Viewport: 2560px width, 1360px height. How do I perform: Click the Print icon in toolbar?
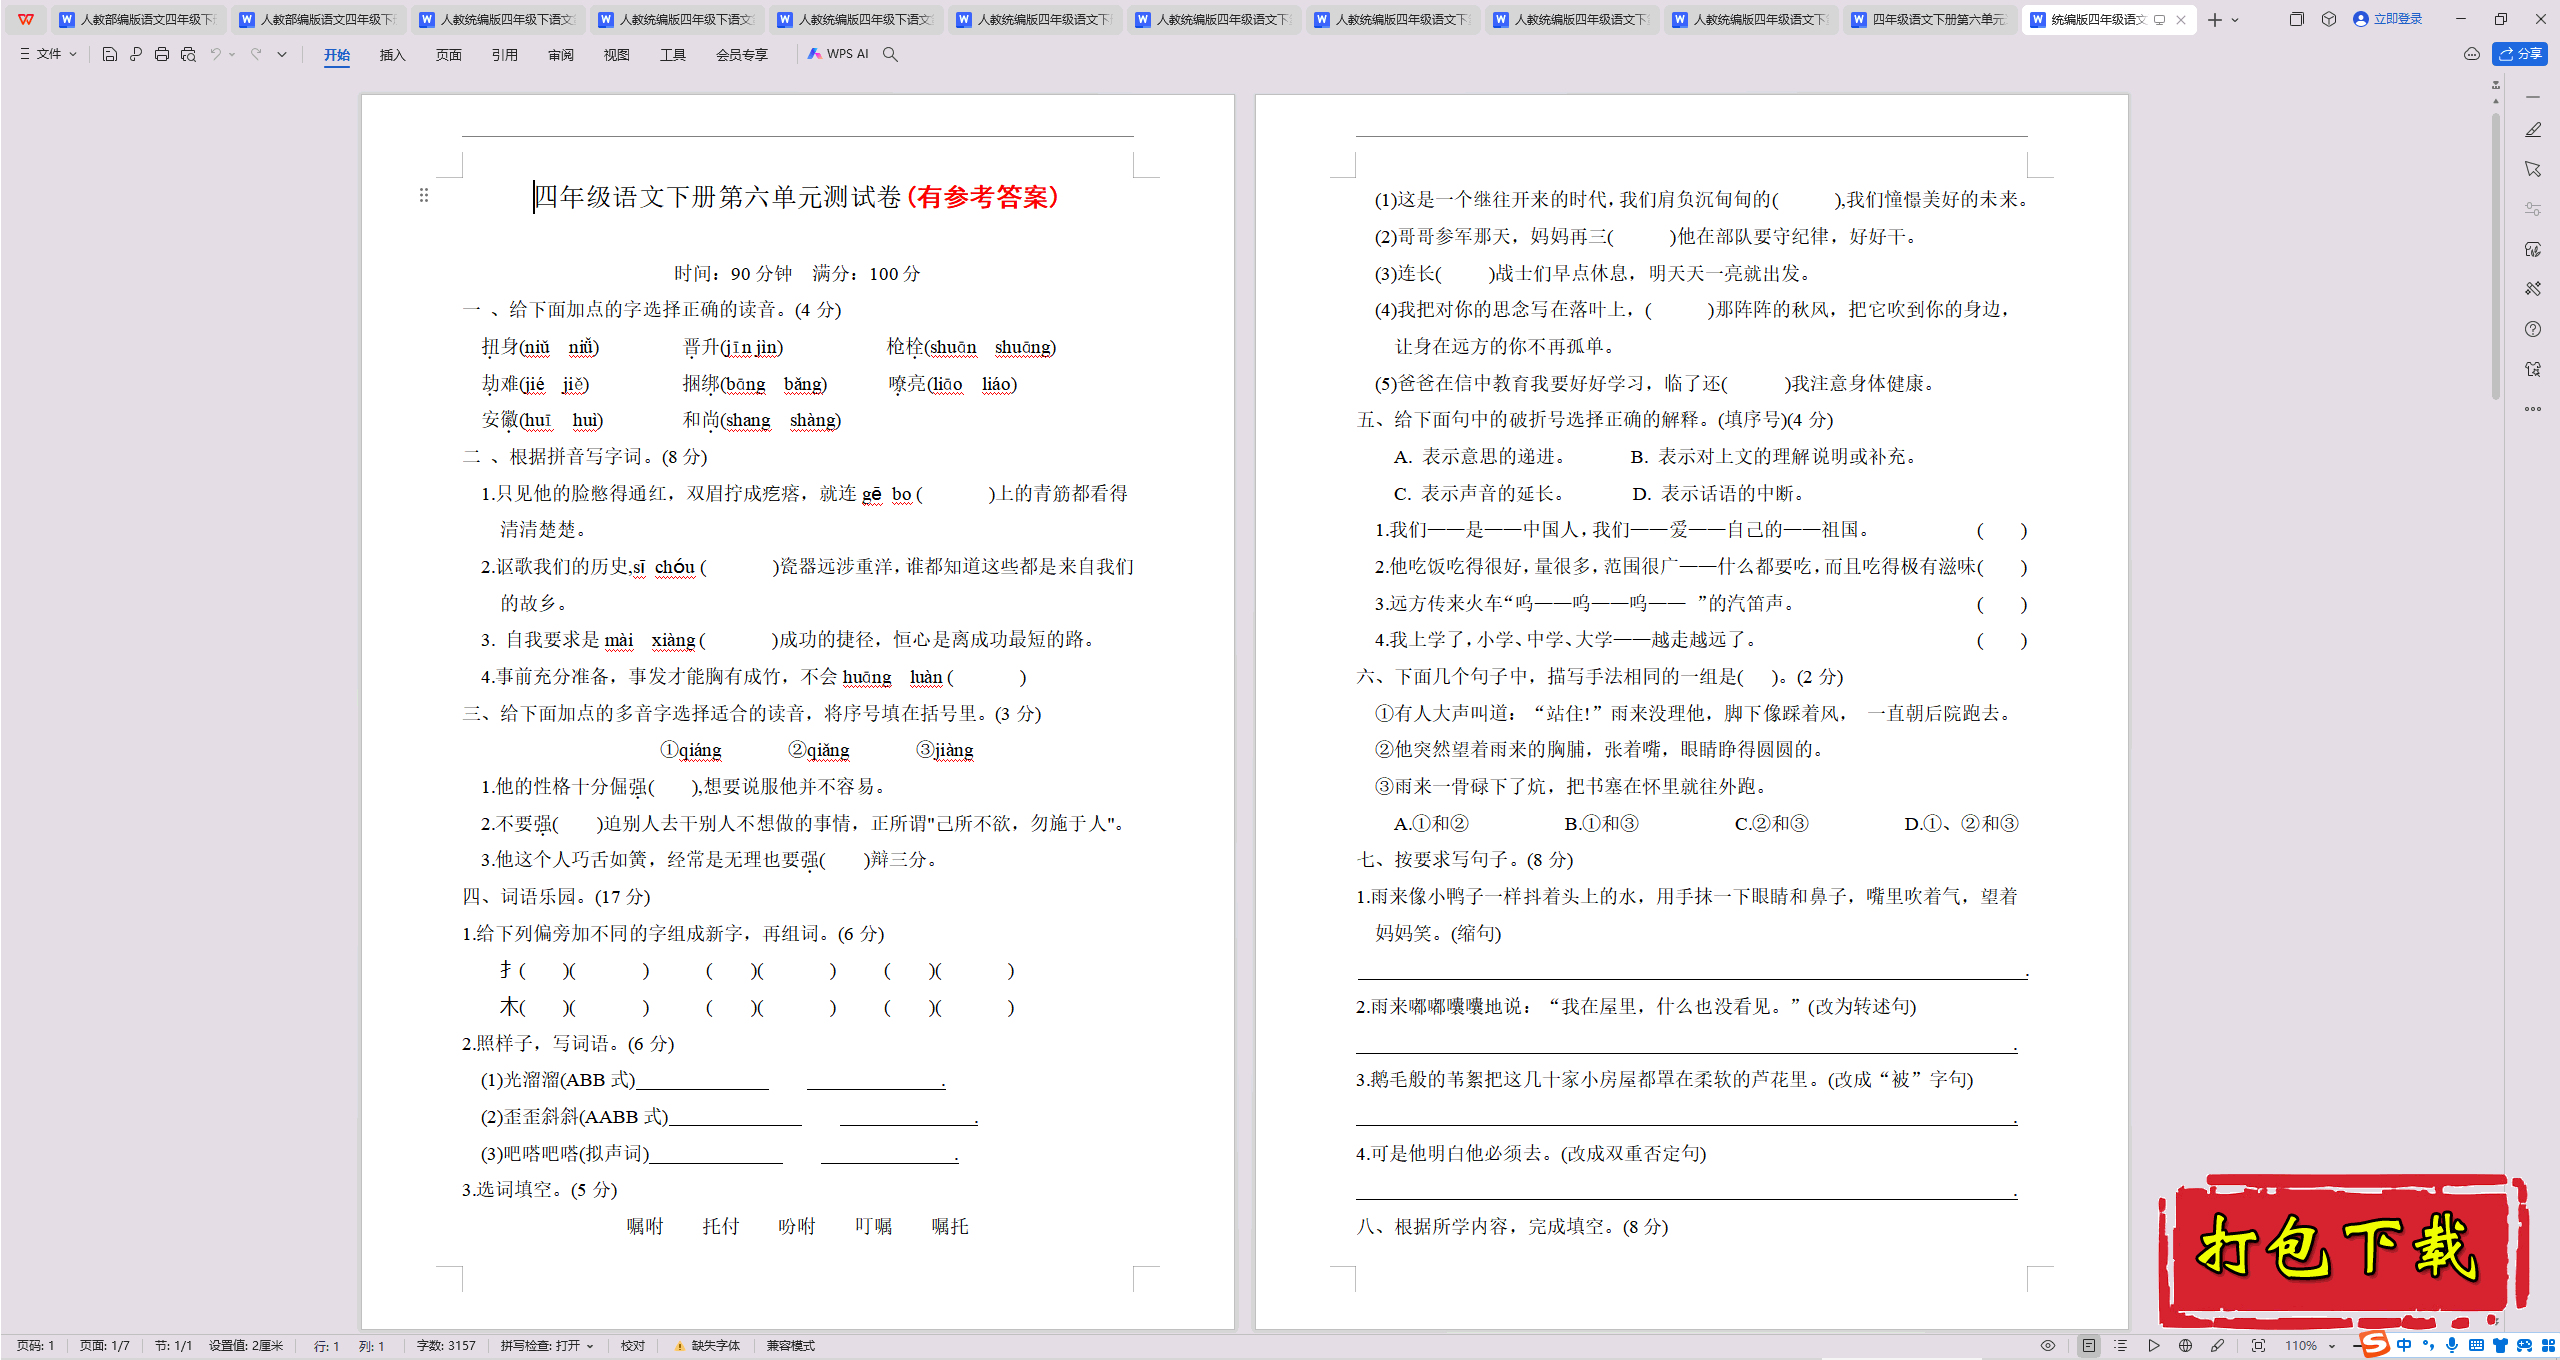[162, 54]
